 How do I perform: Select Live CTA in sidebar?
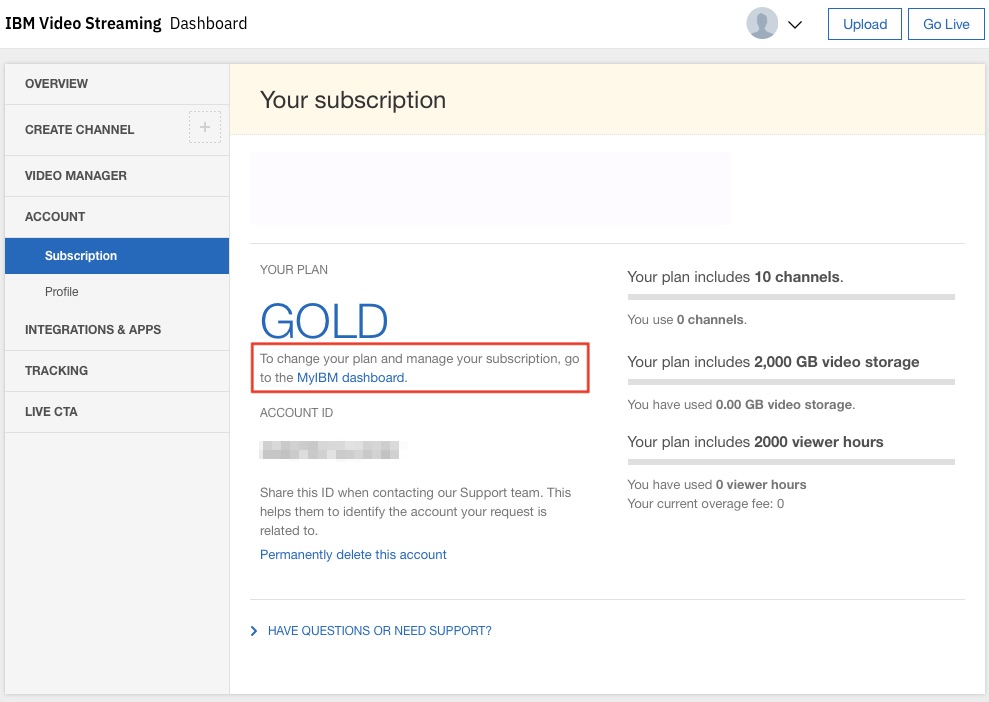tap(117, 412)
